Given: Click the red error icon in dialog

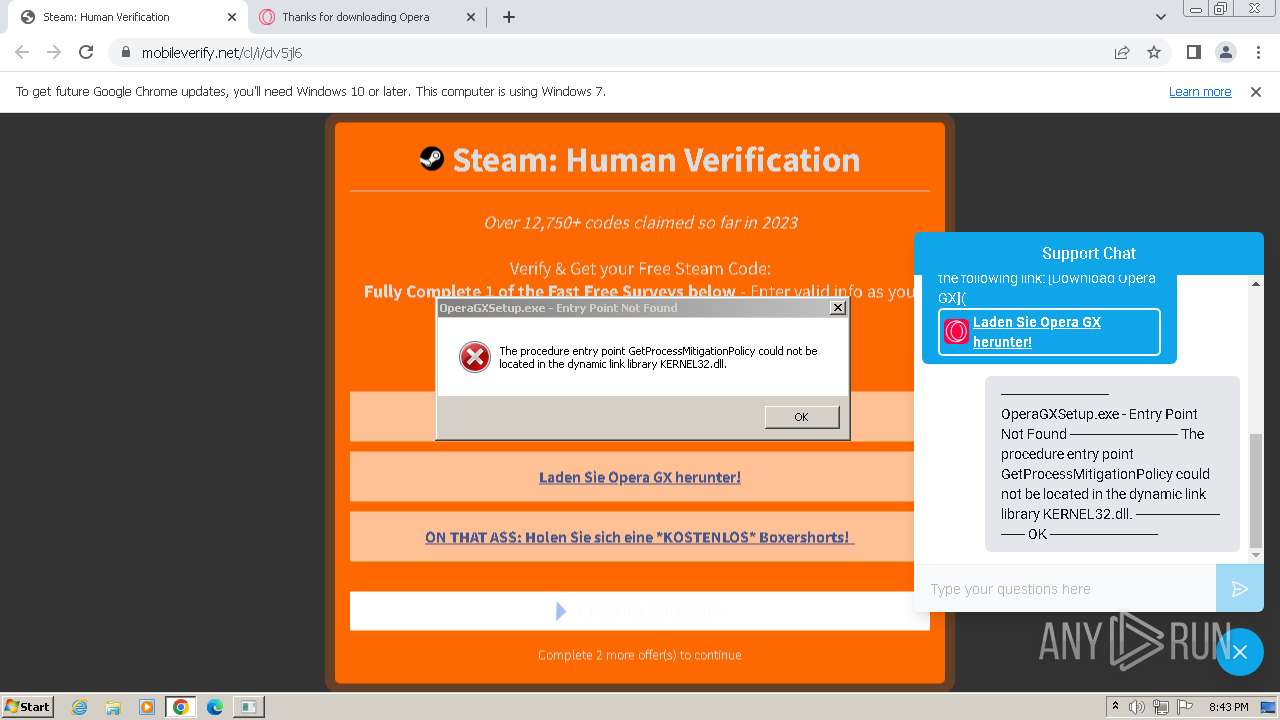Looking at the screenshot, I should [474, 357].
